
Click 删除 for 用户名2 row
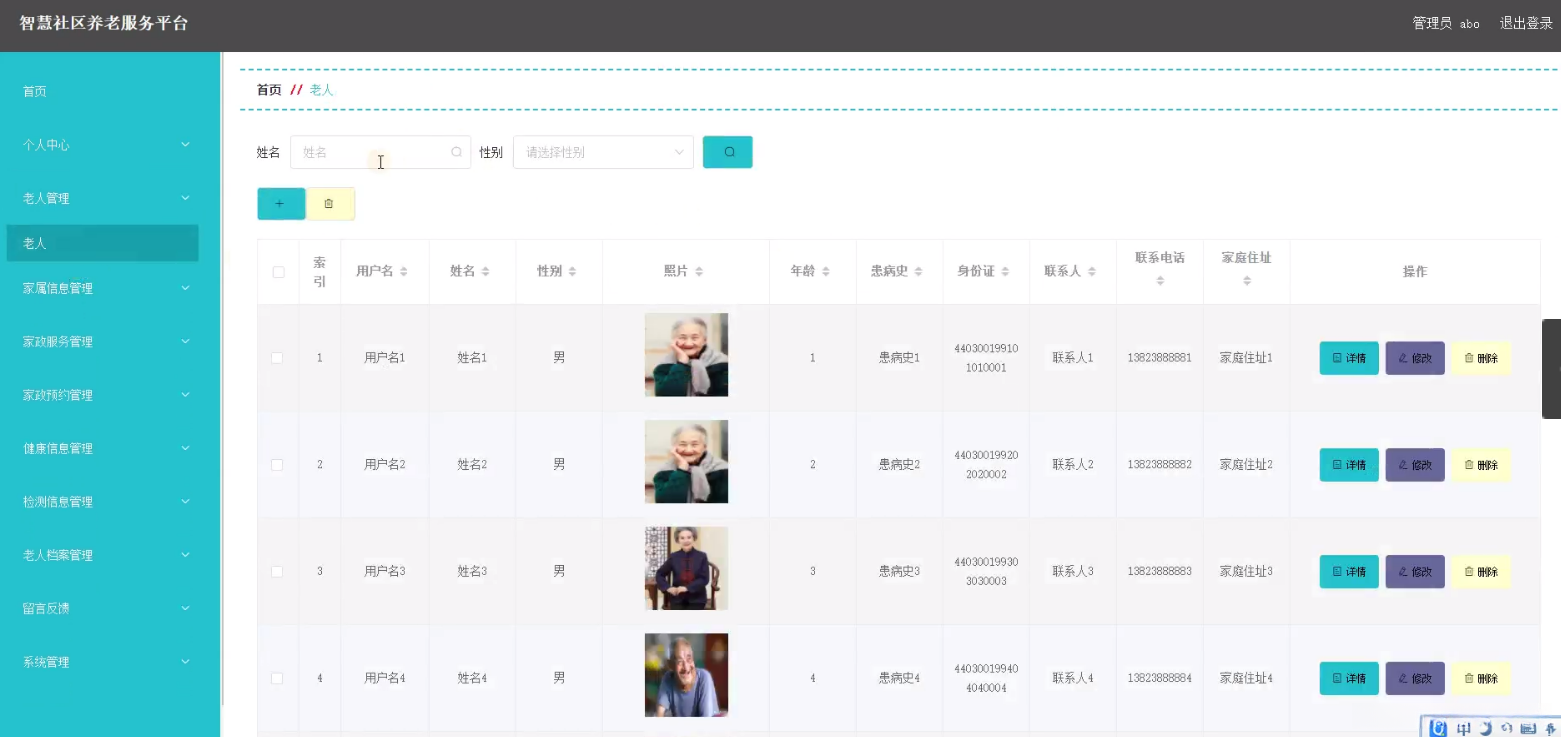(1481, 465)
